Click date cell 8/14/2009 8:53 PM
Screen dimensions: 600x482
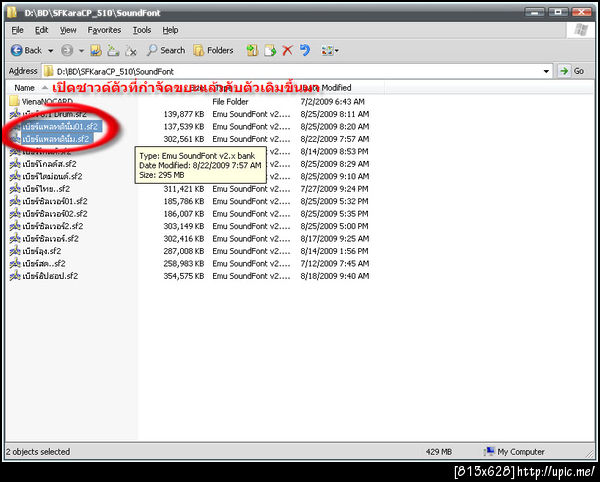coord(334,151)
